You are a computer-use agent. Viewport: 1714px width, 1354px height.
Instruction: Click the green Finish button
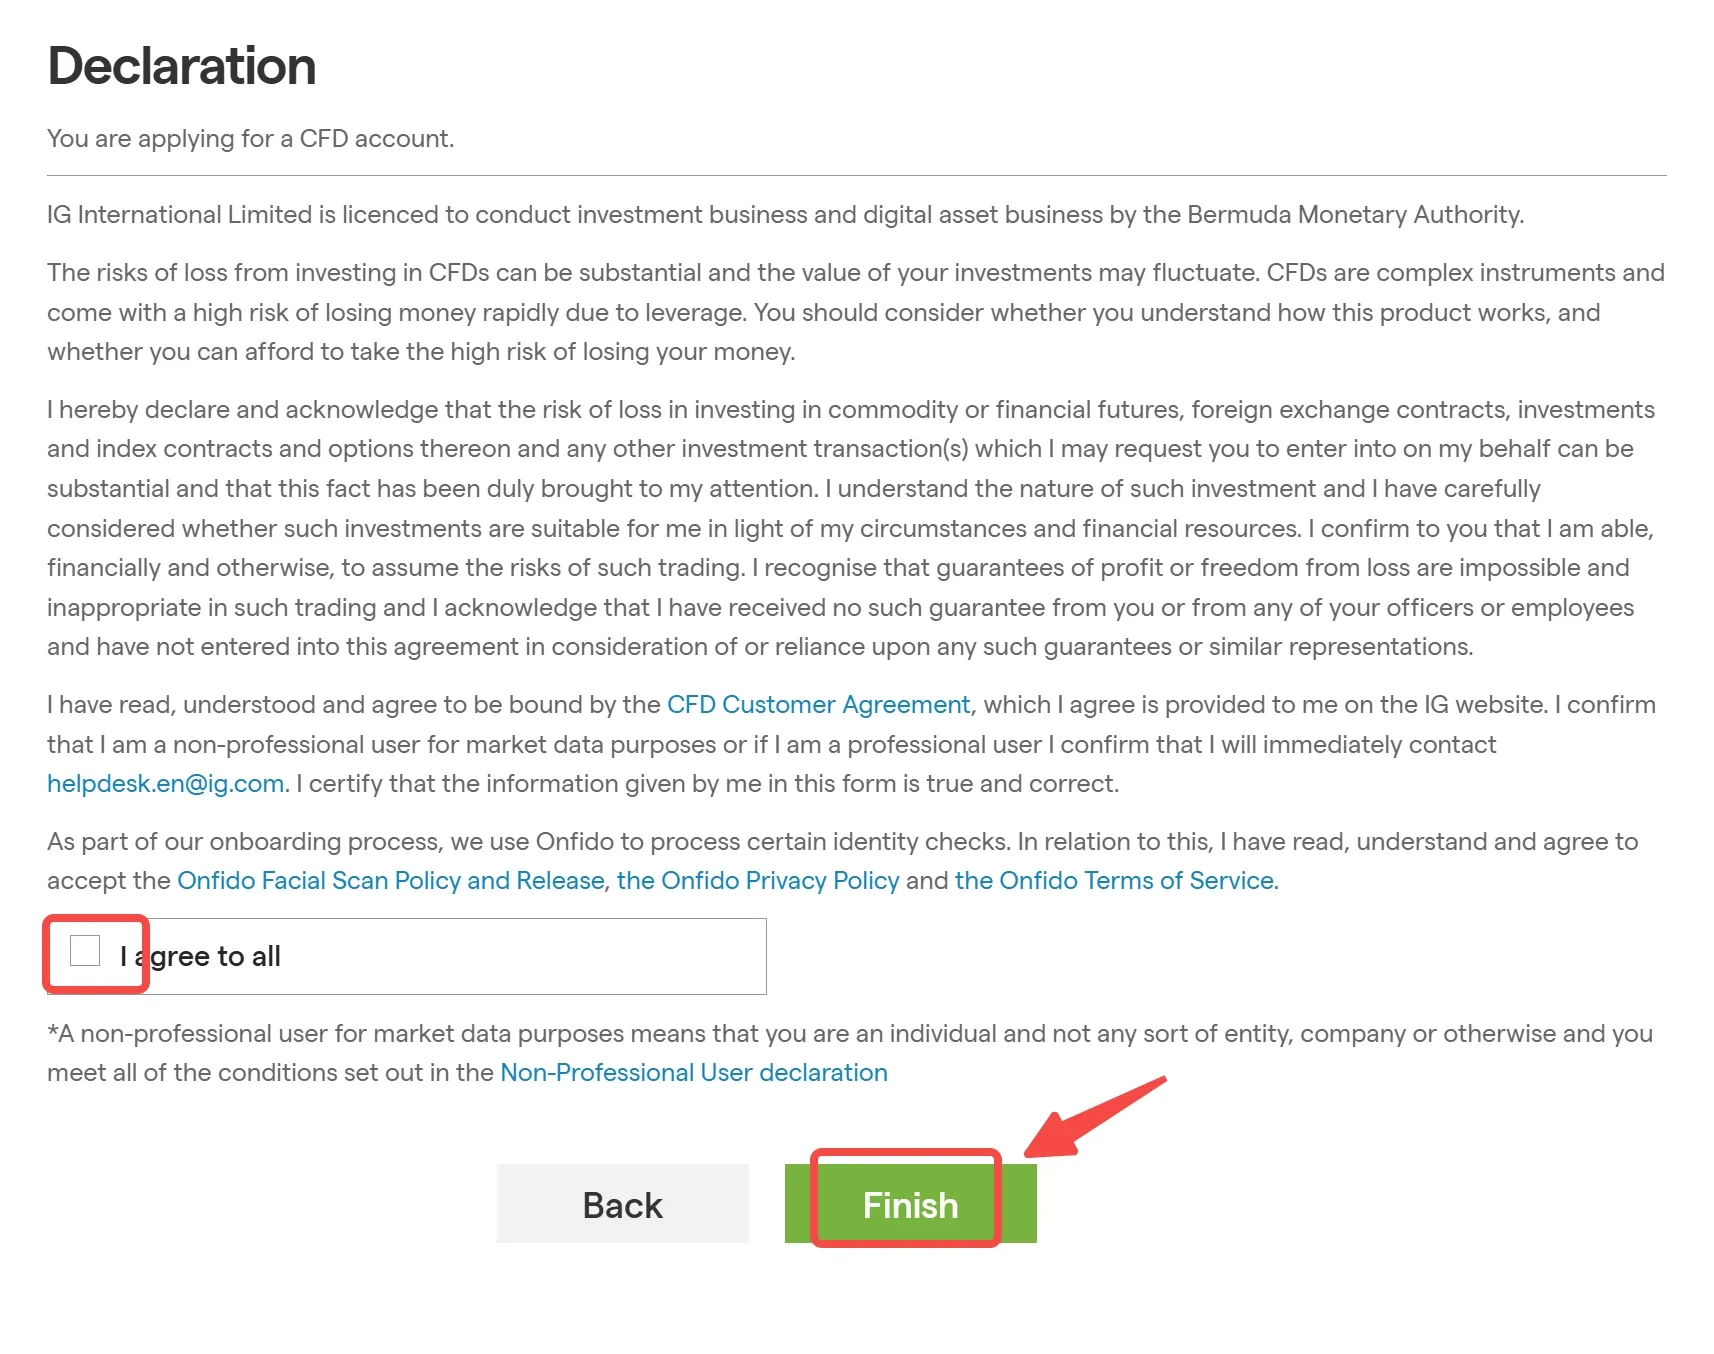click(x=910, y=1203)
